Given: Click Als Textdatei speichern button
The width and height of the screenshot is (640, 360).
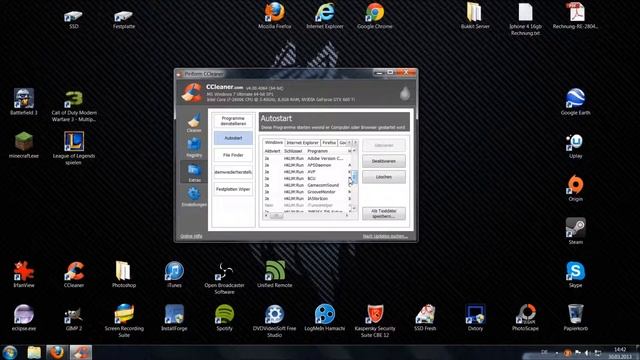Looking at the screenshot, I should (x=384, y=213).
